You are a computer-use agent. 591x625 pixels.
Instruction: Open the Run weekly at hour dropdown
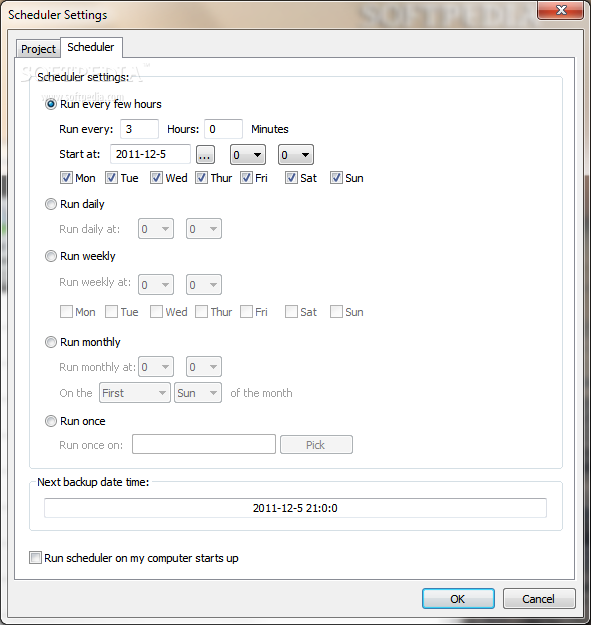(x=156, y=285)
